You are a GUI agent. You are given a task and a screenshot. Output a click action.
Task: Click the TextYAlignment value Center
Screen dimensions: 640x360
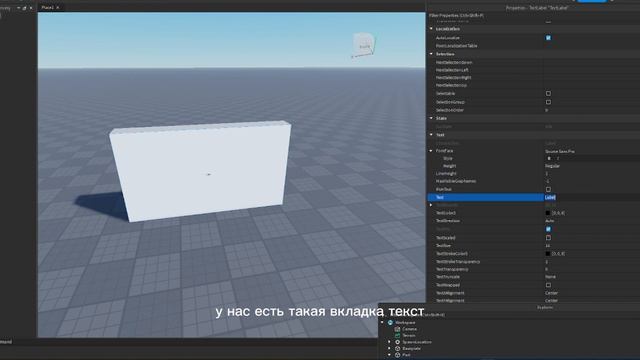pos(551,300)
